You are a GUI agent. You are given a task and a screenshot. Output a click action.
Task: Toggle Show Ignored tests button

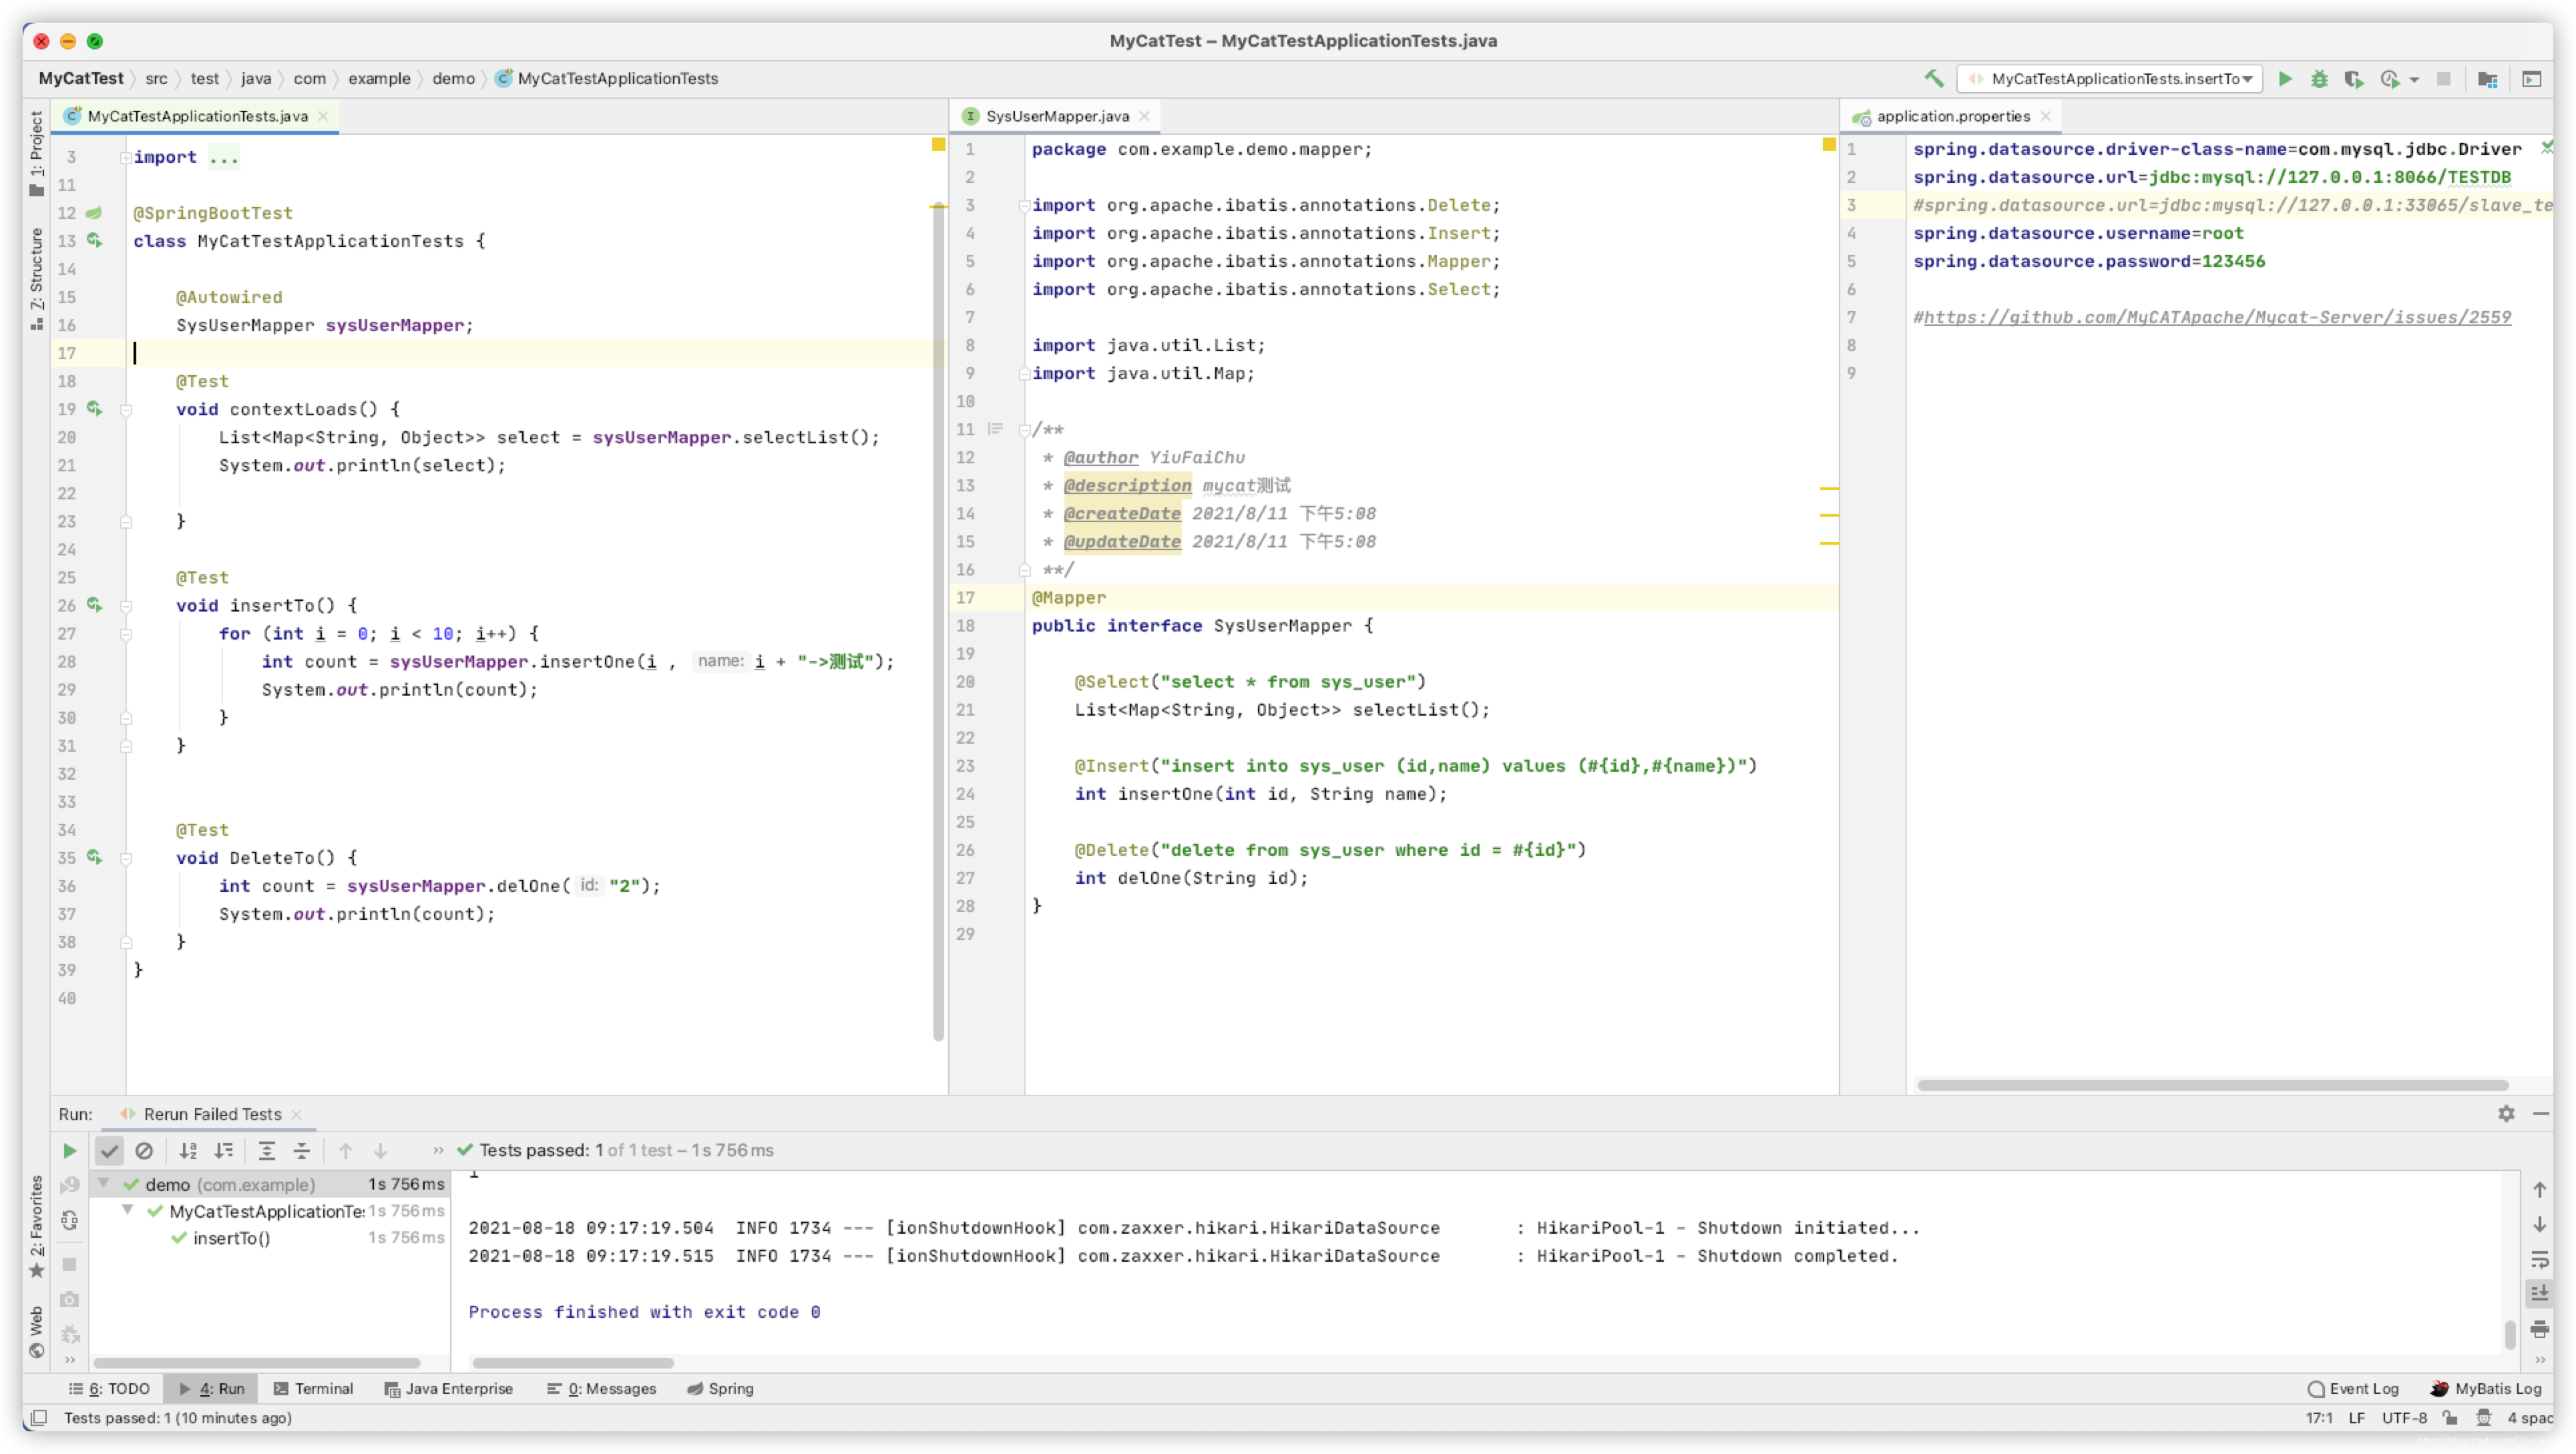(144, 1150)
